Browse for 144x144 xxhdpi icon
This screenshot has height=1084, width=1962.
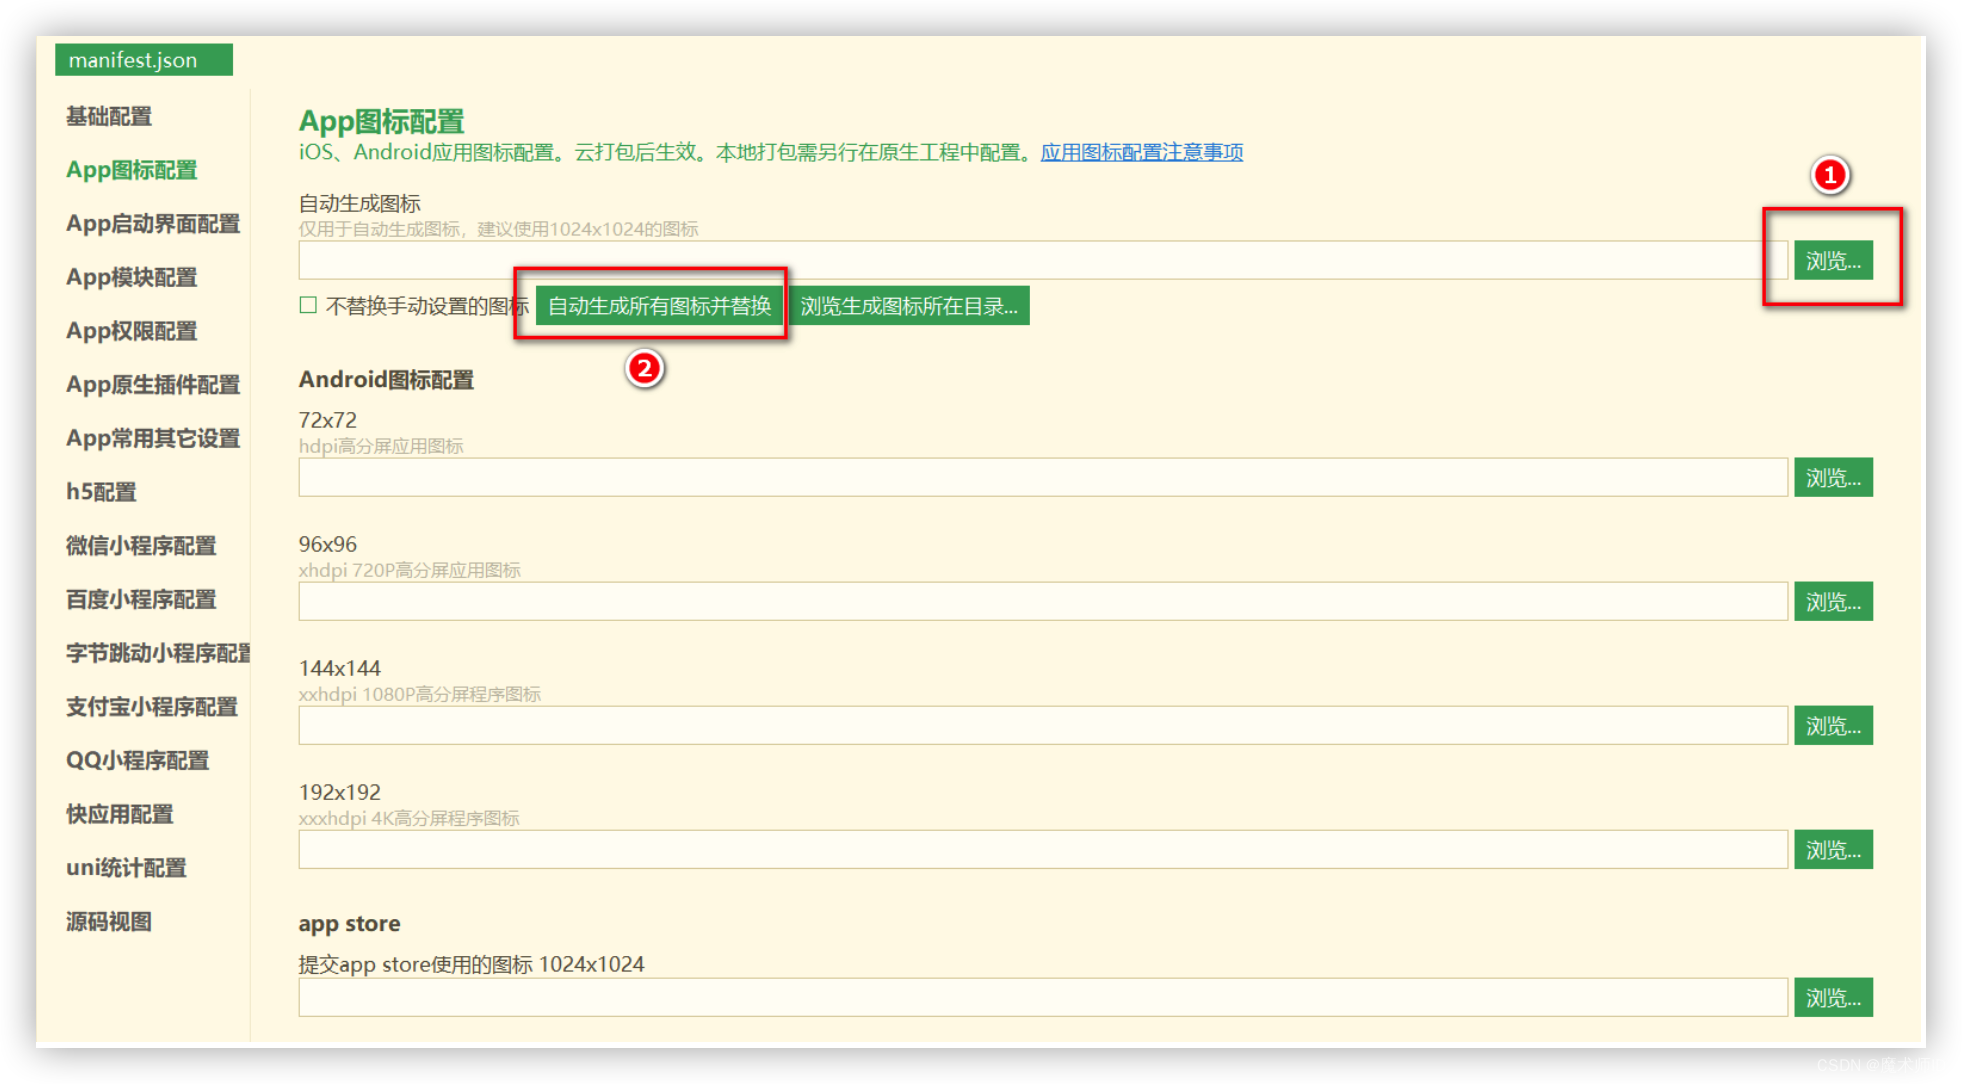(1832, 726)
